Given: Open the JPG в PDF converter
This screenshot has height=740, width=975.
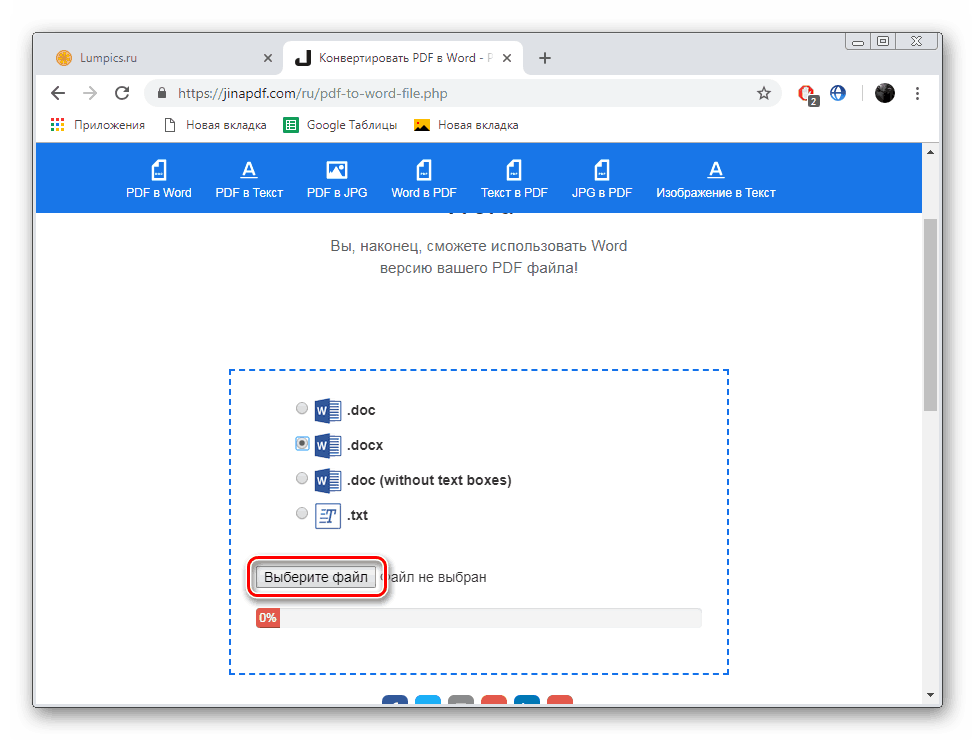Looking at the screenshot, I should click(x=601, y=180).
